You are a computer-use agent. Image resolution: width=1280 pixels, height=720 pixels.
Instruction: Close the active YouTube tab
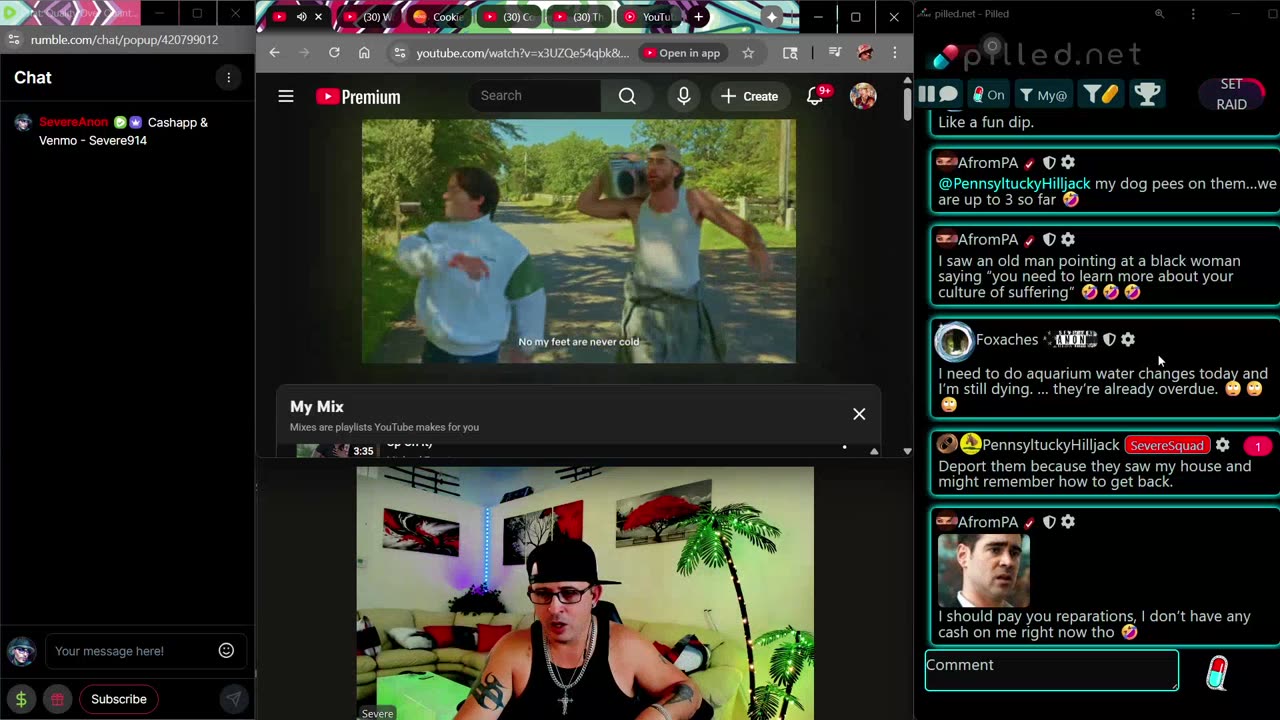[318, 17]
